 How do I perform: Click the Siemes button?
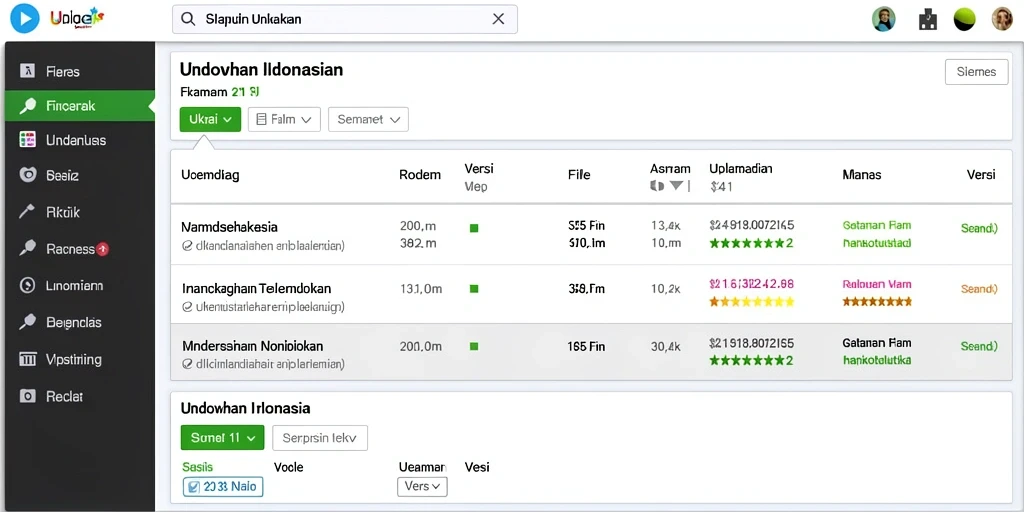(x=976, y=72)
